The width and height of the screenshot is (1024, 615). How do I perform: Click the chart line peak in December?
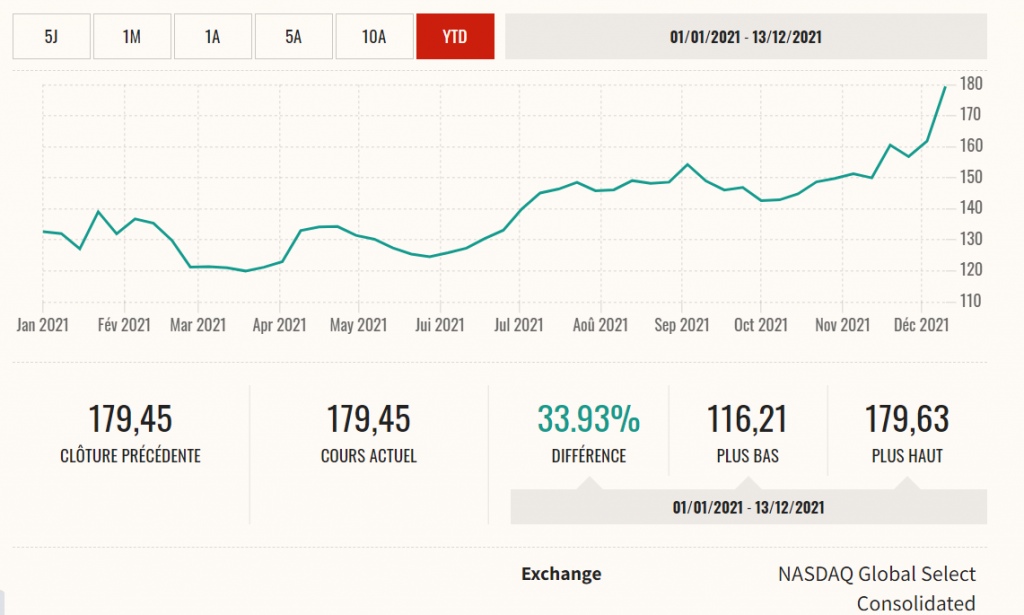(944, 87)
